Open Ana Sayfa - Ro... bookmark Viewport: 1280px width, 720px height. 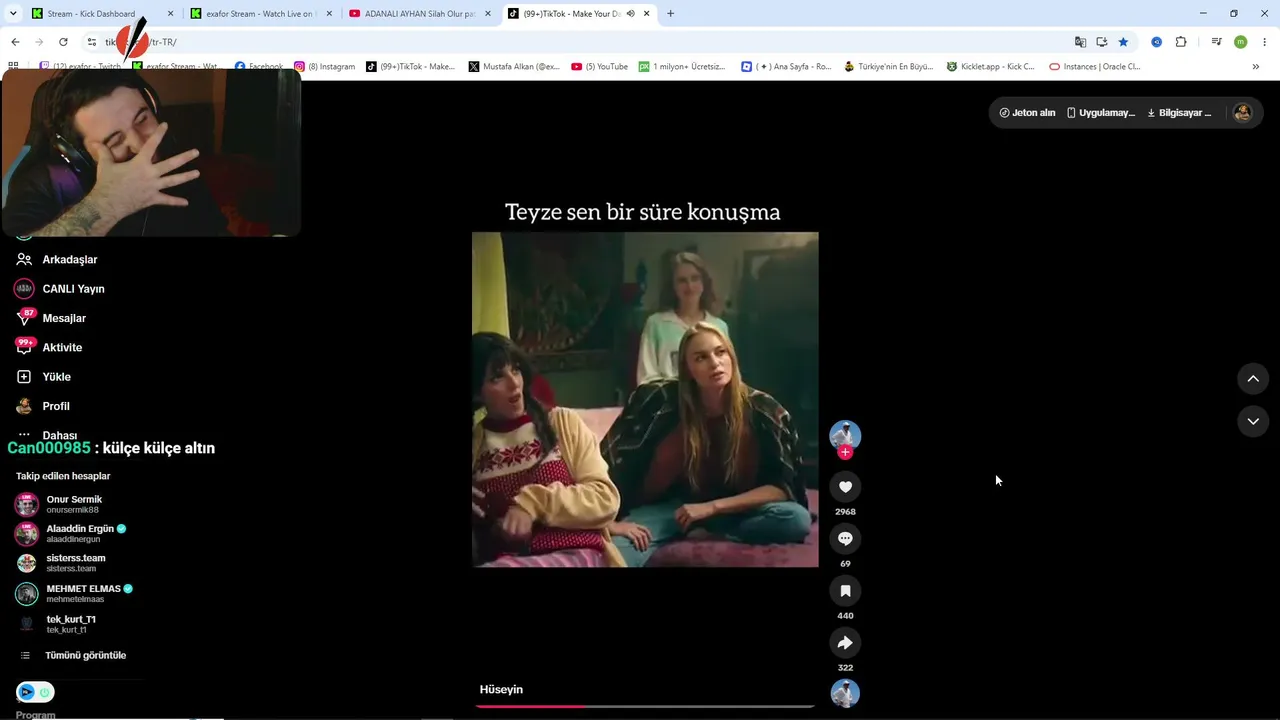[x=786, y=67]
